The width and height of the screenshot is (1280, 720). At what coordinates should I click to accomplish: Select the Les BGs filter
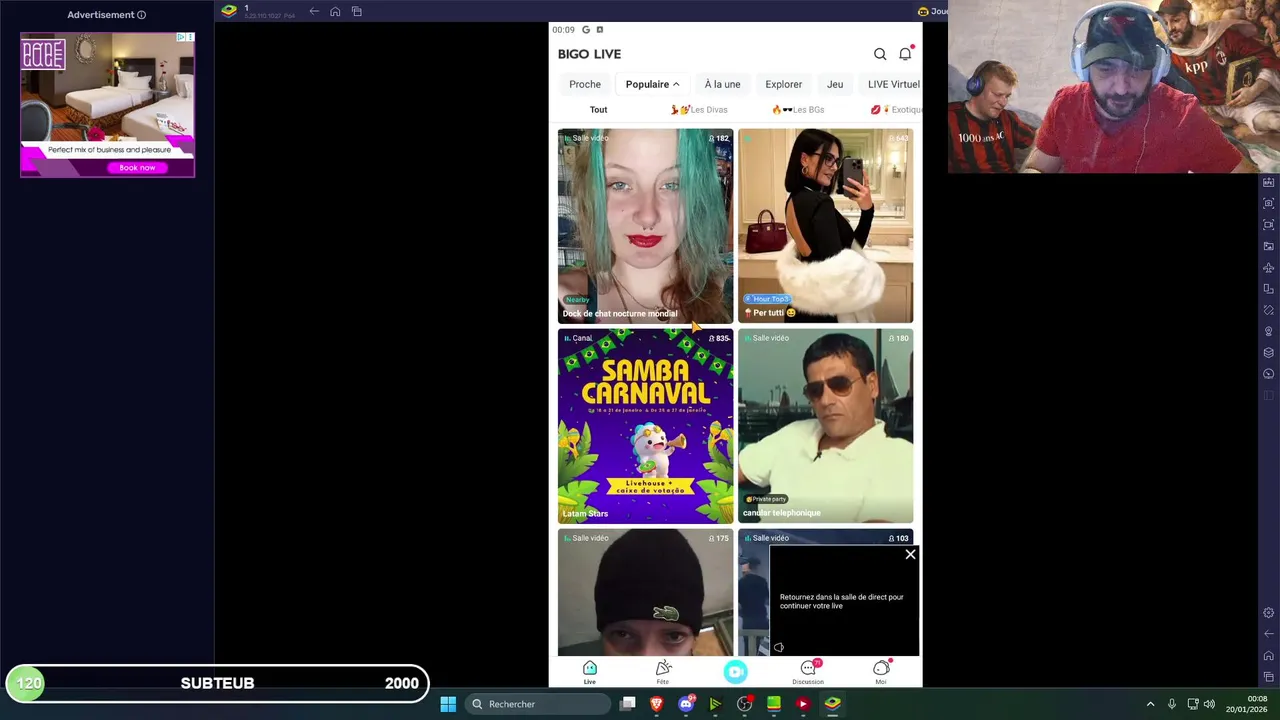coord(798,110)
